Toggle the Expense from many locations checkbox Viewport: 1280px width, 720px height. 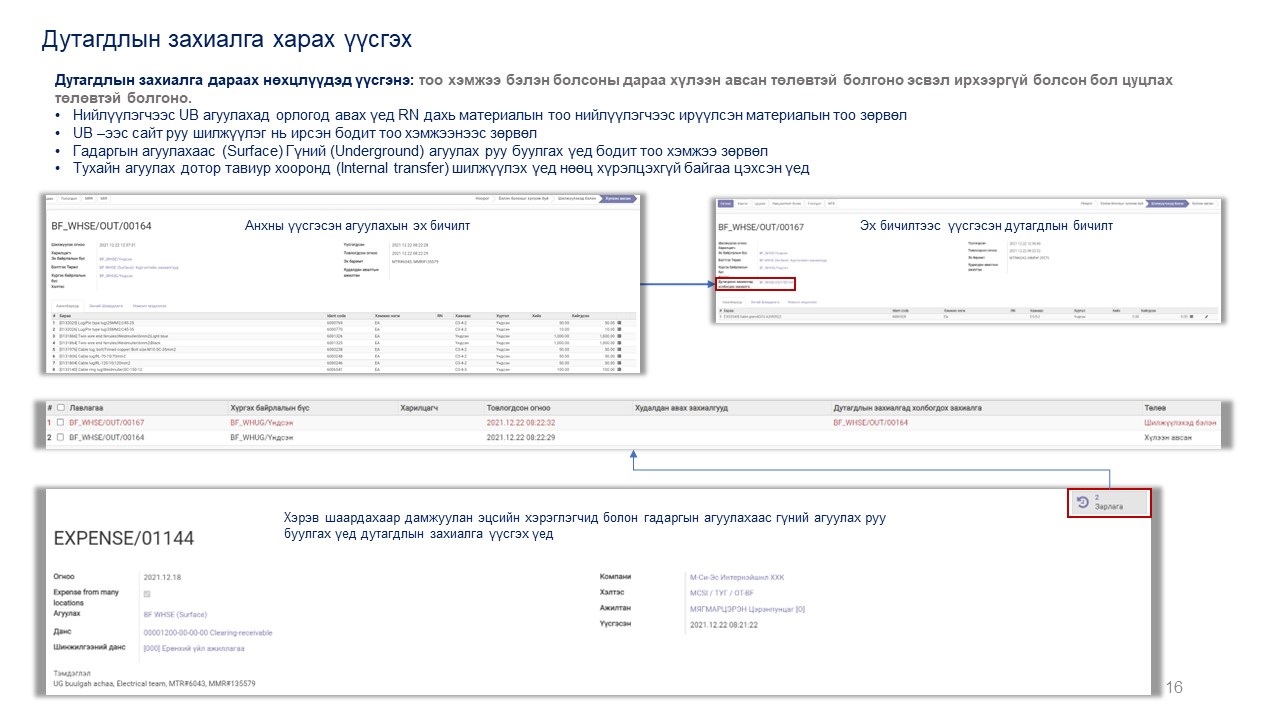[148, 594]
